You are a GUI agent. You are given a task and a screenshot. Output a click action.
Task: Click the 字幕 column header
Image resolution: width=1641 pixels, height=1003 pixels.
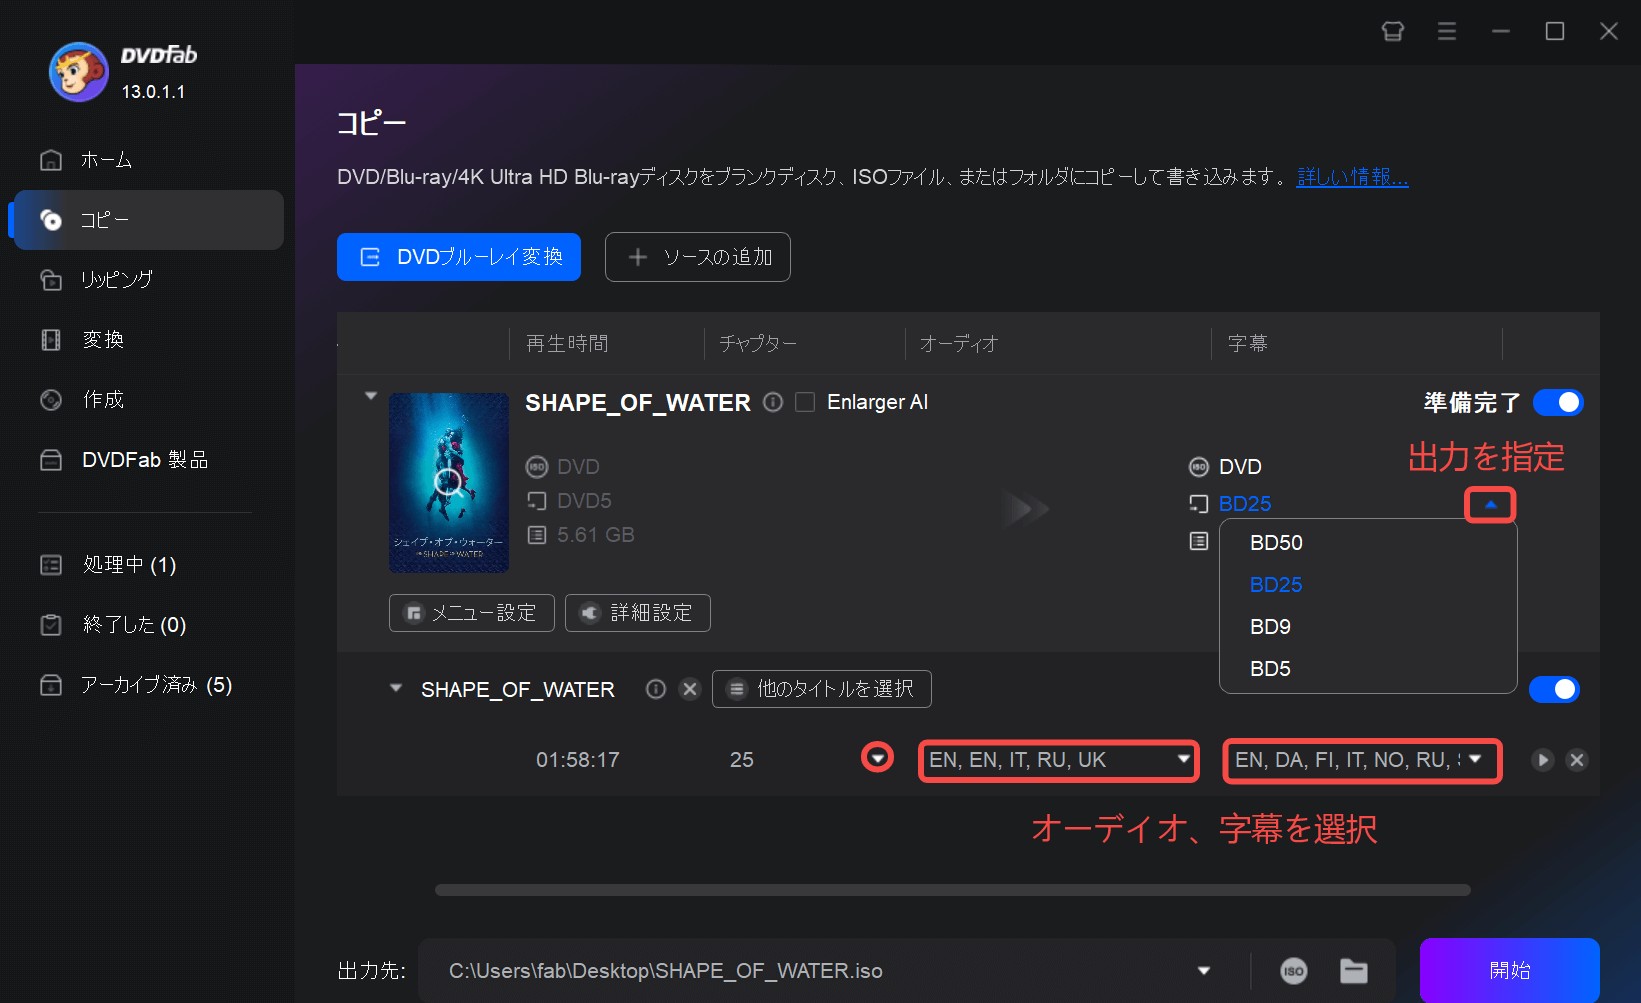pyautogui.click(x=1247, y=344)
